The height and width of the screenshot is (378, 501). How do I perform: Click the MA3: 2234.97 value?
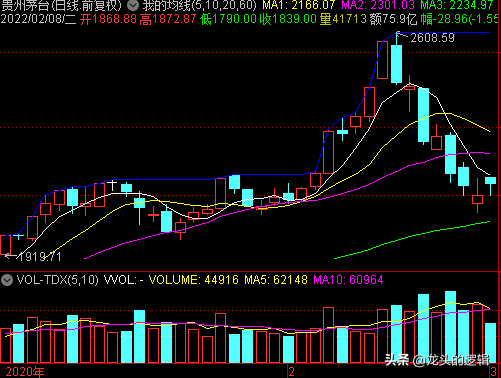457,5
